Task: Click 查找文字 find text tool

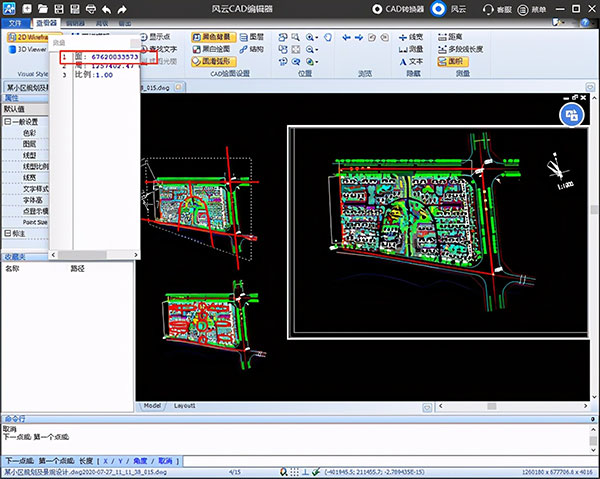Action: pos(158,49)
